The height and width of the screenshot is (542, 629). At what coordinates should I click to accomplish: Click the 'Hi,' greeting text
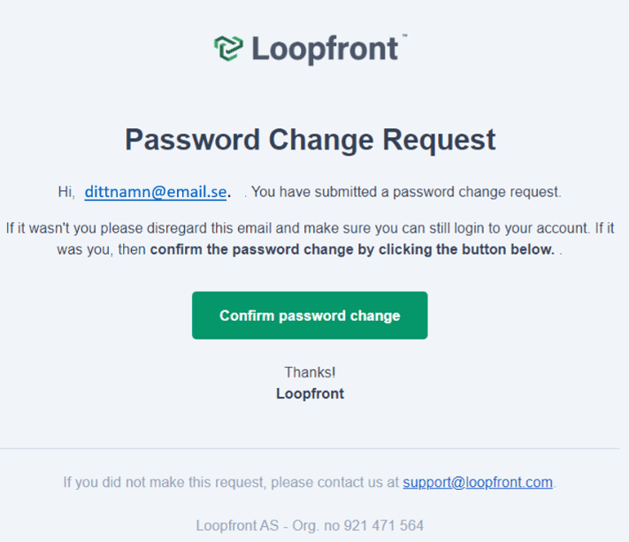pyautogui.click(x=67, y=192)
